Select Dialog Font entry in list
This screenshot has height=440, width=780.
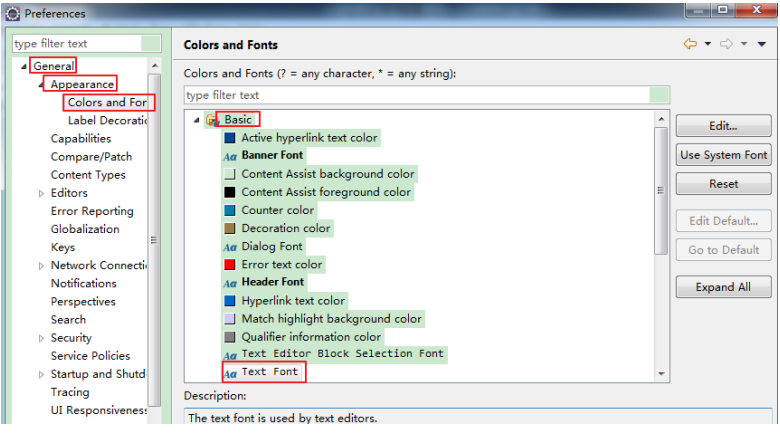(x=272, y=247)
